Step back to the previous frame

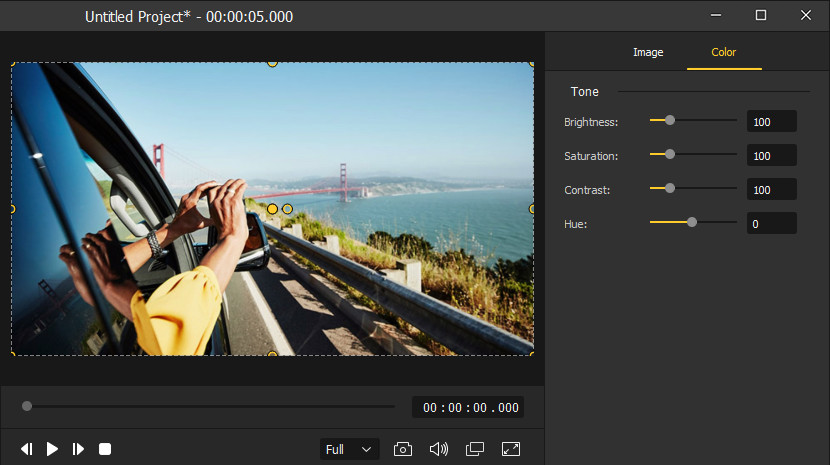tap(27, 450)
